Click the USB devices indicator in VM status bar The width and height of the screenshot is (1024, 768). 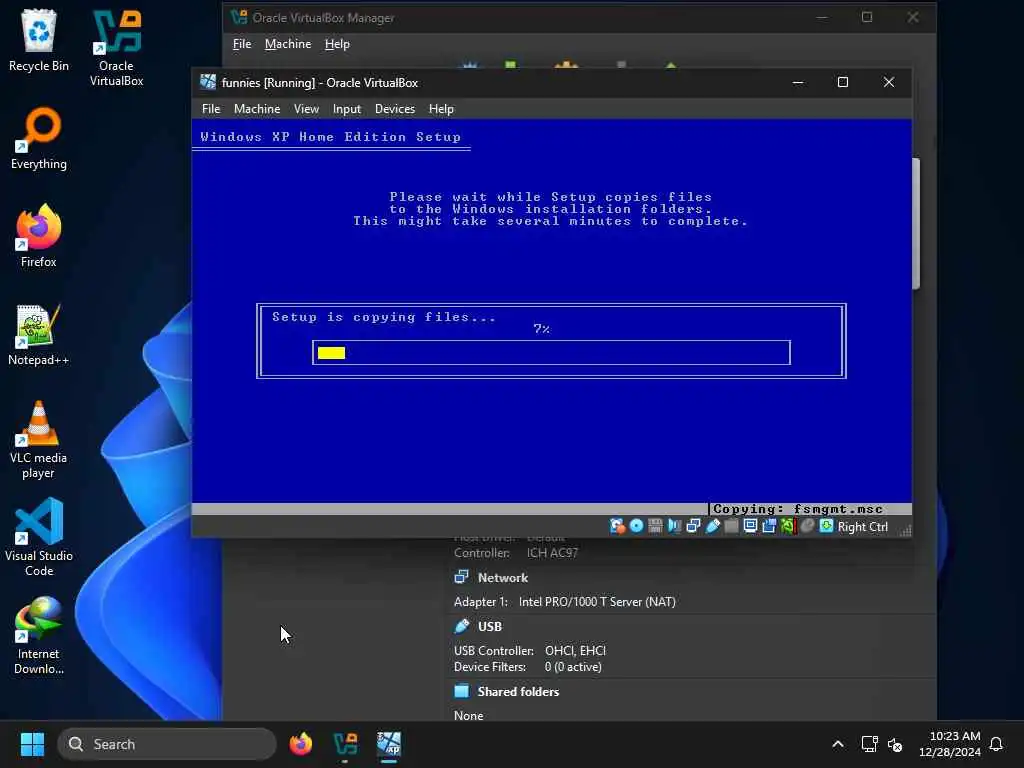pyautogui.click(x=712, y=526)
